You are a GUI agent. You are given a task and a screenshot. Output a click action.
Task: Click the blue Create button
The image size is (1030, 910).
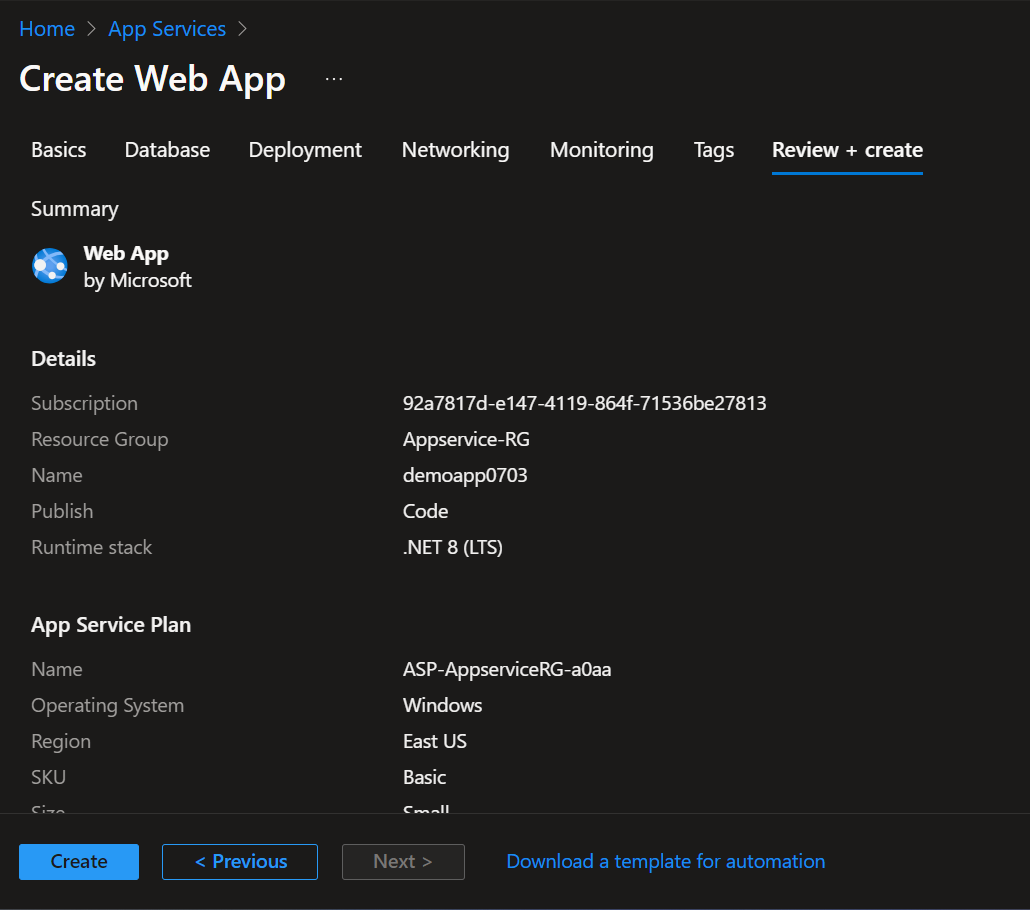[x=79, y=861]
